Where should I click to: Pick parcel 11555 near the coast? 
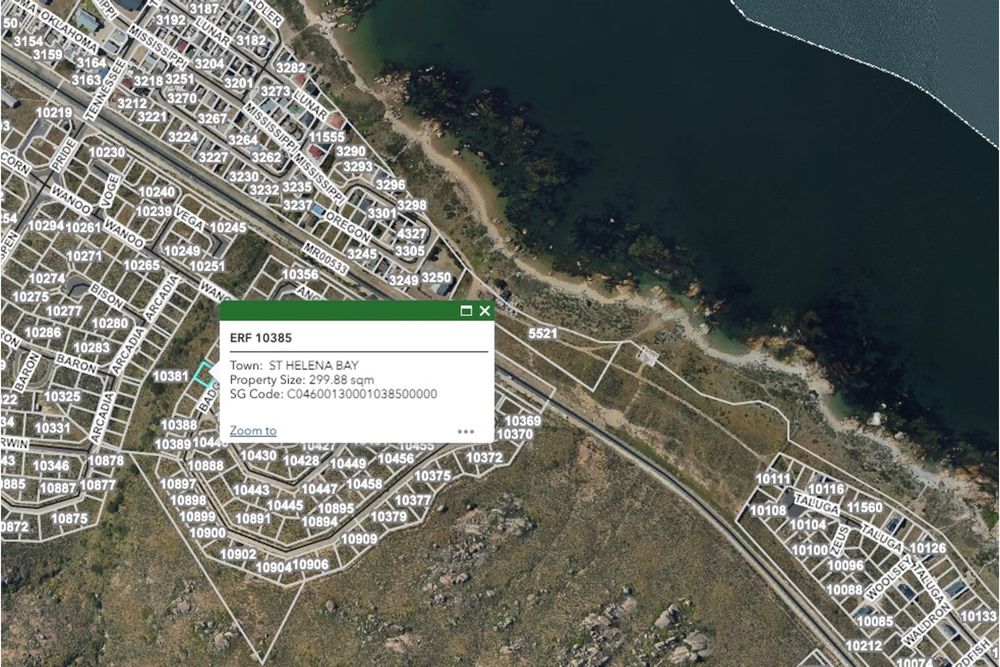coord(326,137)
